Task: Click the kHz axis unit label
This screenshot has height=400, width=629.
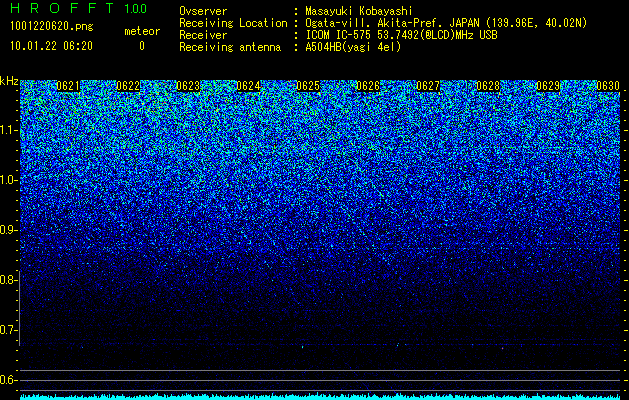Action: [9, 81]
